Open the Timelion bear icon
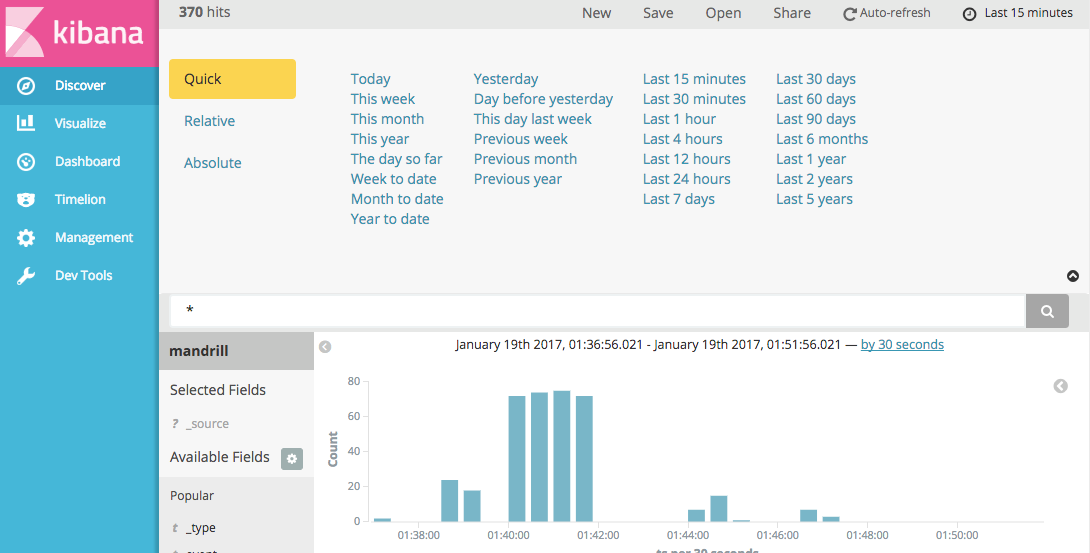The width and height of the screenshot is (1090, 553). (x=26, y=199)
